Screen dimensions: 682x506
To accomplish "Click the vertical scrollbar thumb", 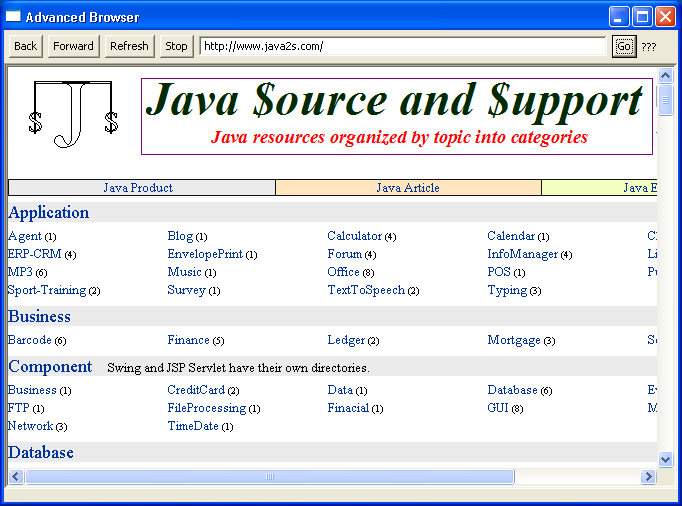I will coord(665,101).
